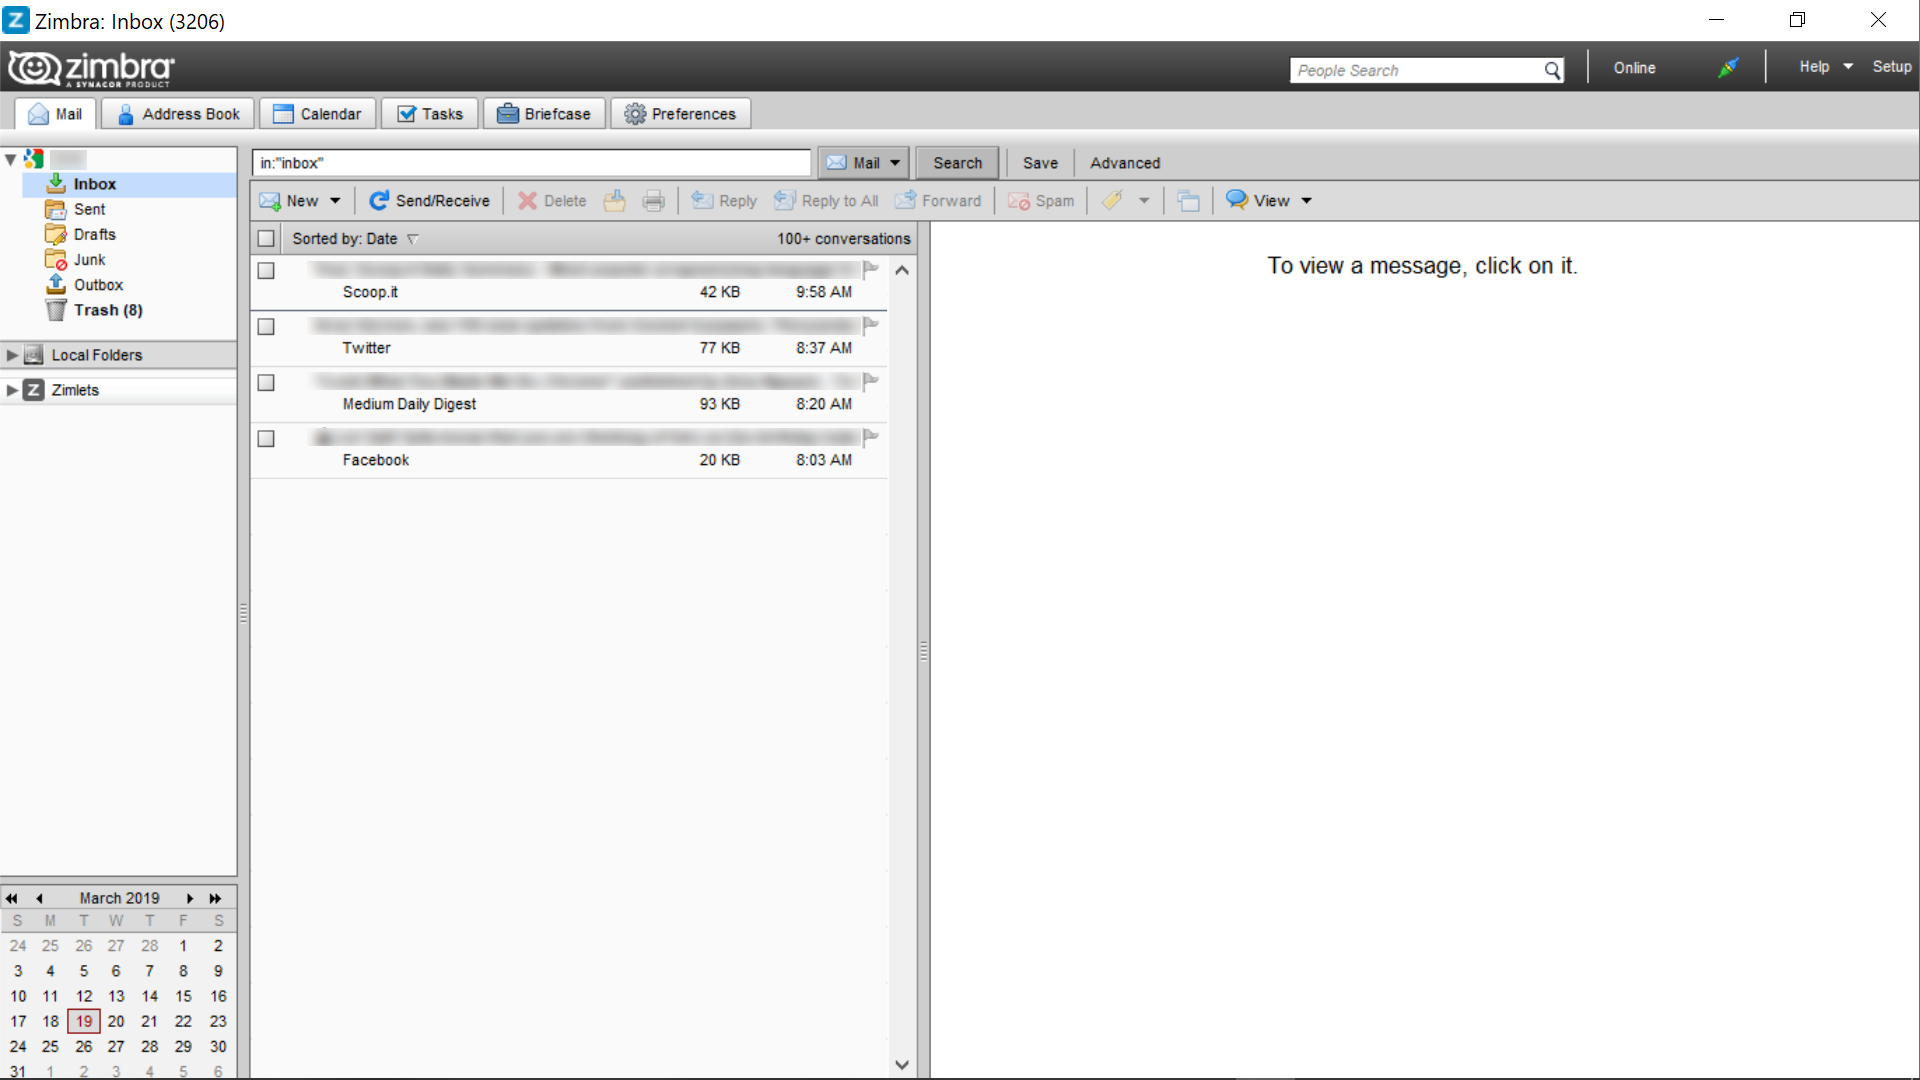The image size is (1920, 1080).
Task: Open the Junk folder
Action: (89, 259)
